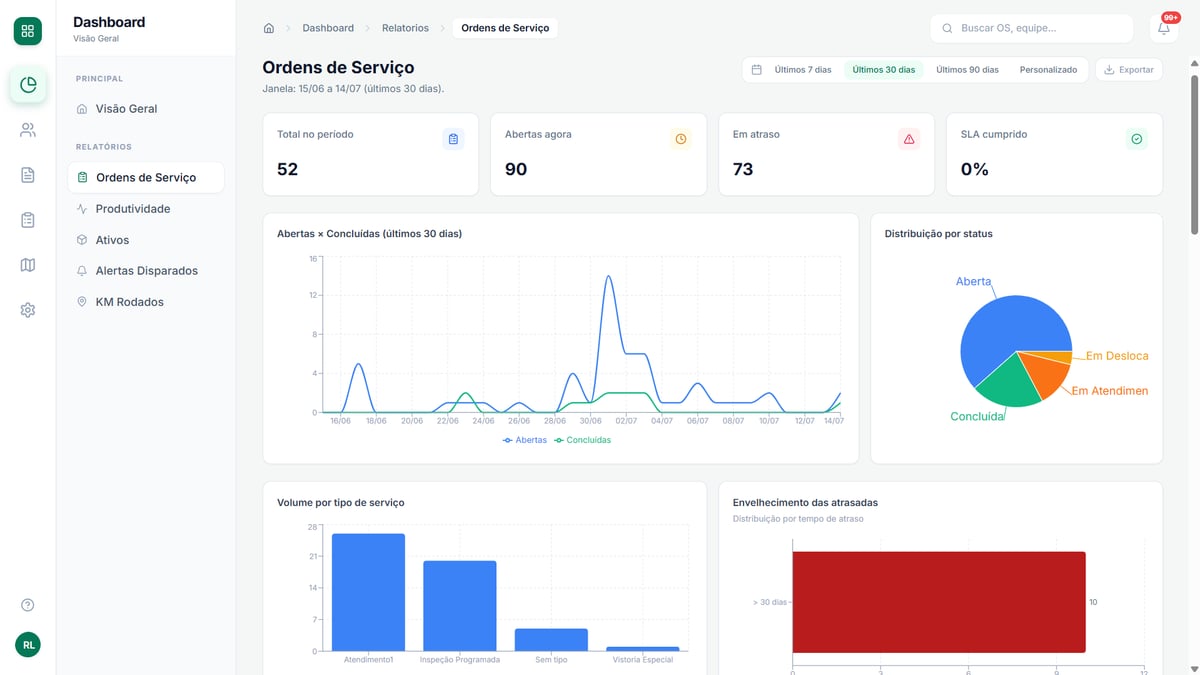
Task: Click the SLA cumprido value 0%
Action: (975, 169)
